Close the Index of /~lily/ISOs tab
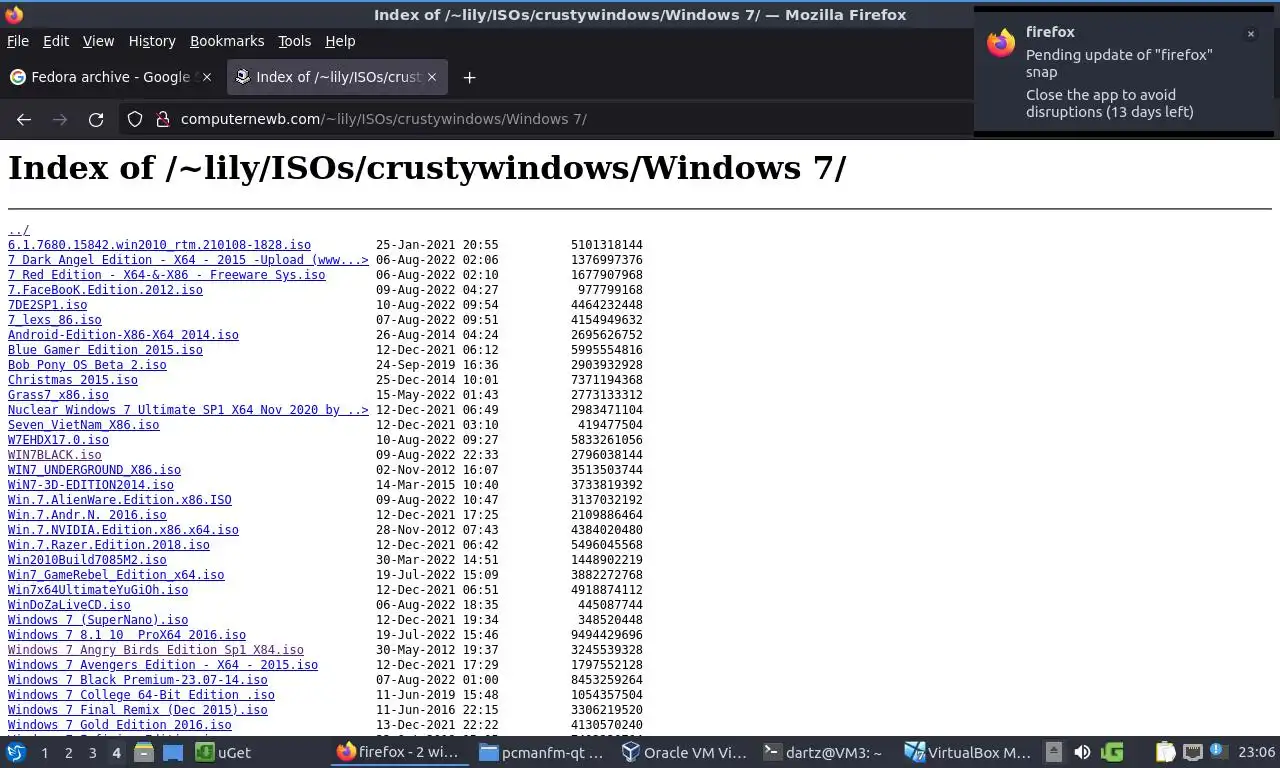 click(x=432, y=77)
